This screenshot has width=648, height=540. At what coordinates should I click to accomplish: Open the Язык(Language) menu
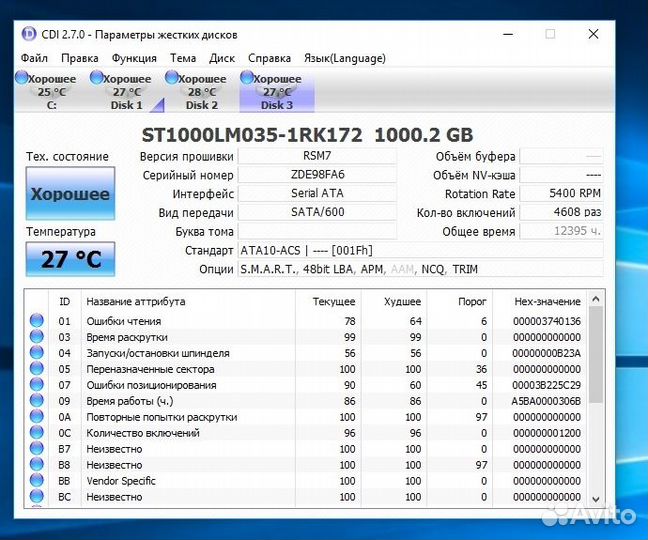(345, 58)
